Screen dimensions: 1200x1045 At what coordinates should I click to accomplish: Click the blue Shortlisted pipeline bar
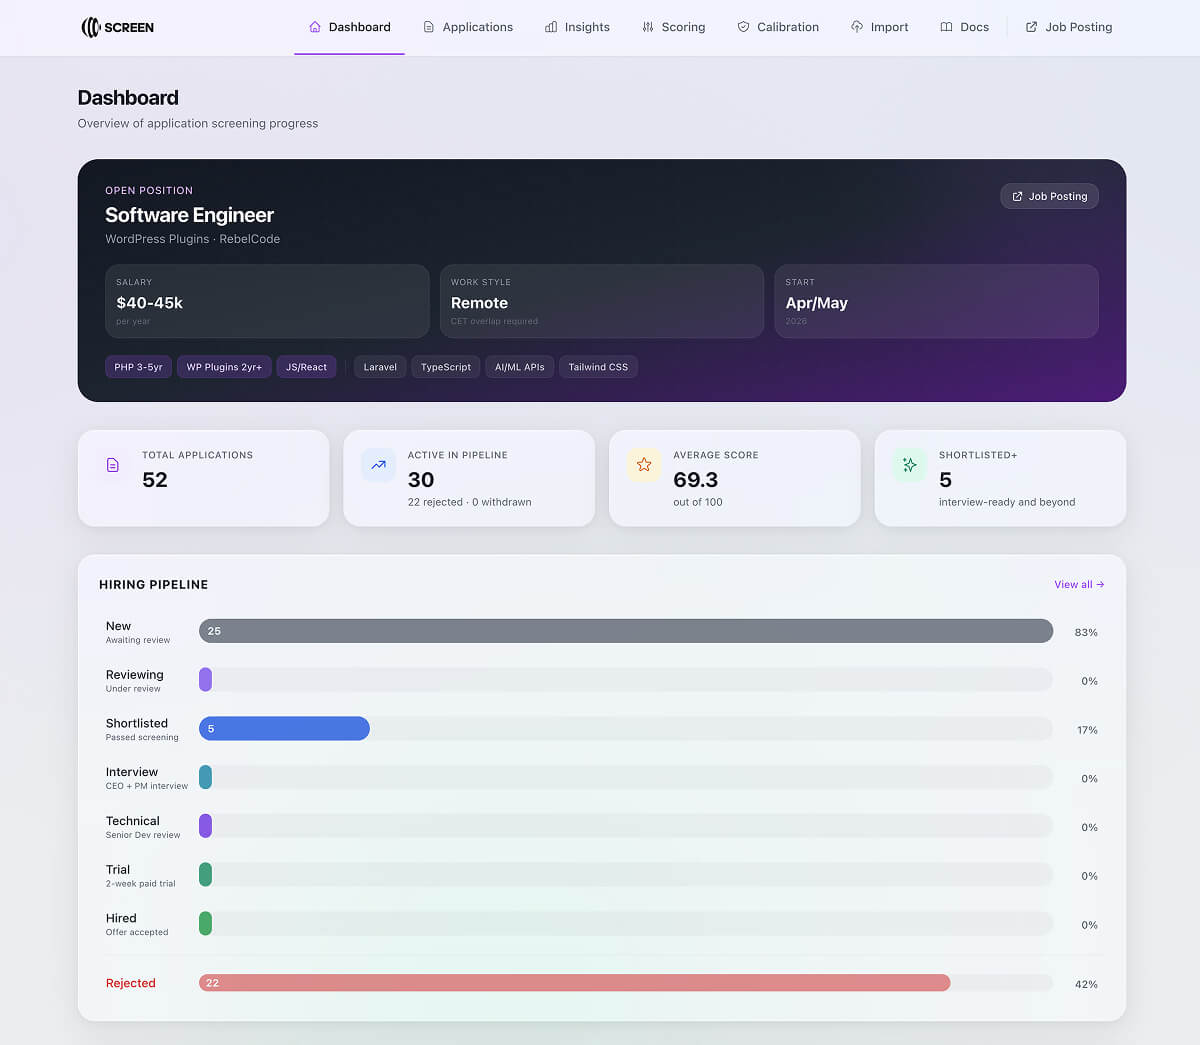coord(284,729)
